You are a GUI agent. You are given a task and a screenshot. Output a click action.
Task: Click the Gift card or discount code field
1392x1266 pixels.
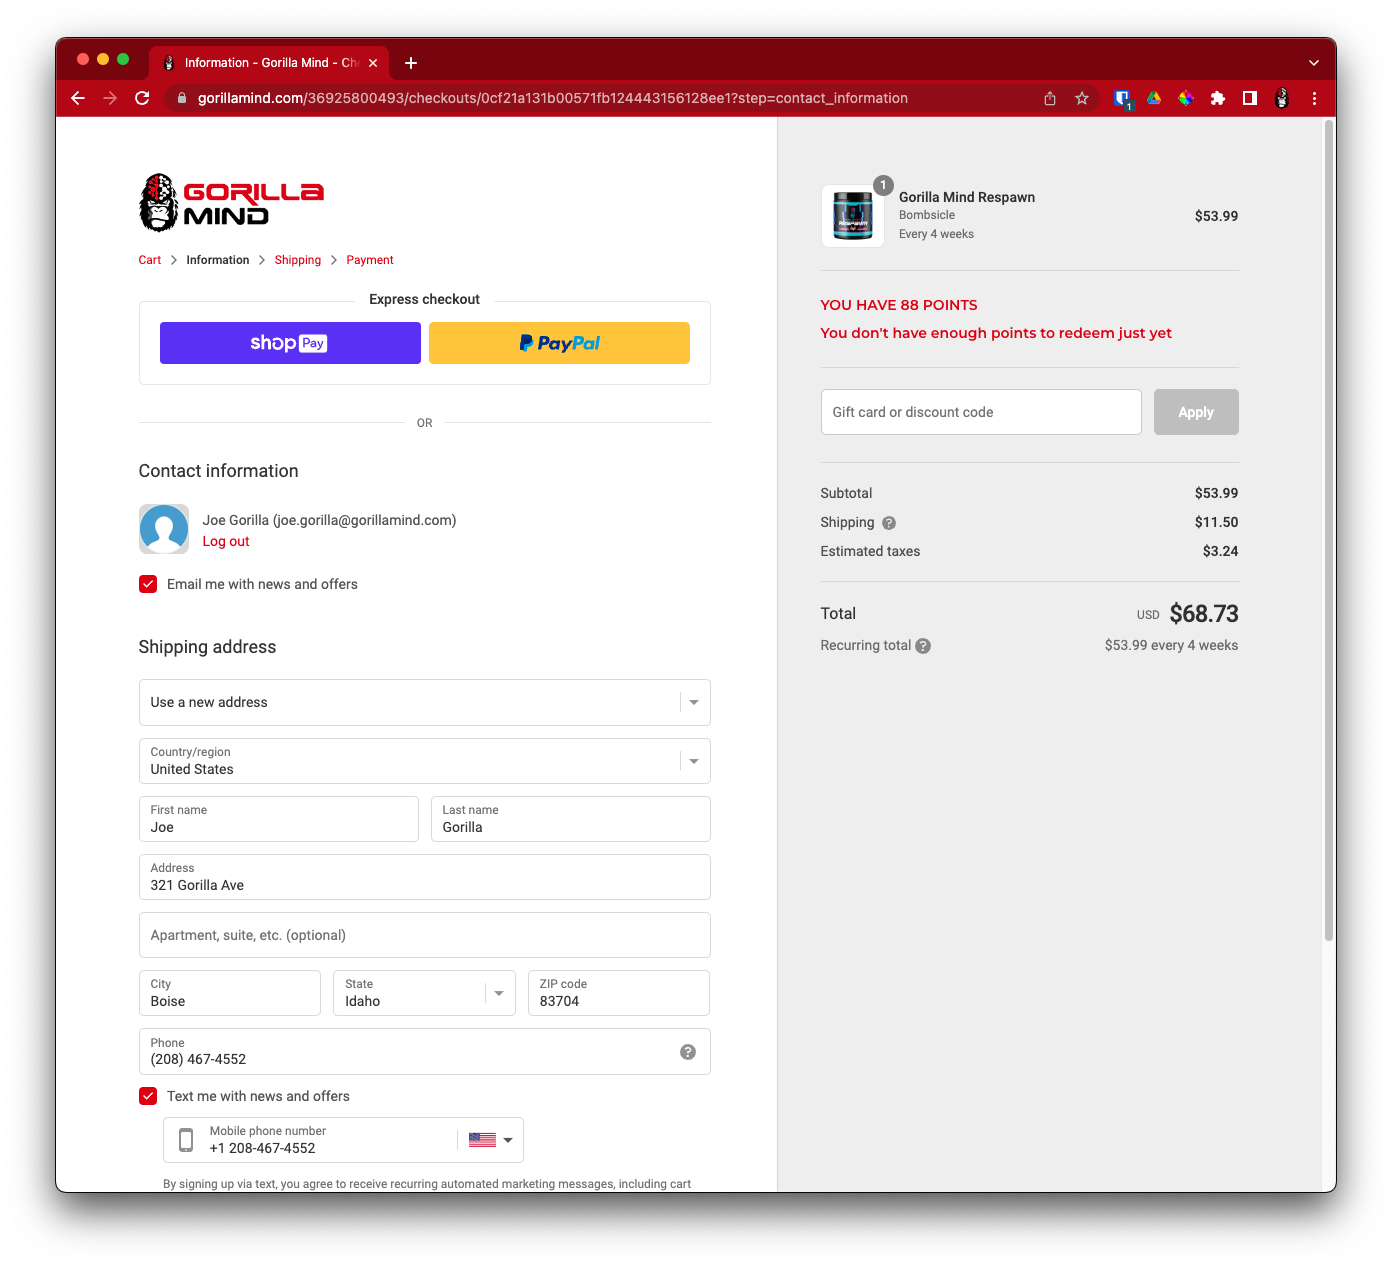pos(980,412)
